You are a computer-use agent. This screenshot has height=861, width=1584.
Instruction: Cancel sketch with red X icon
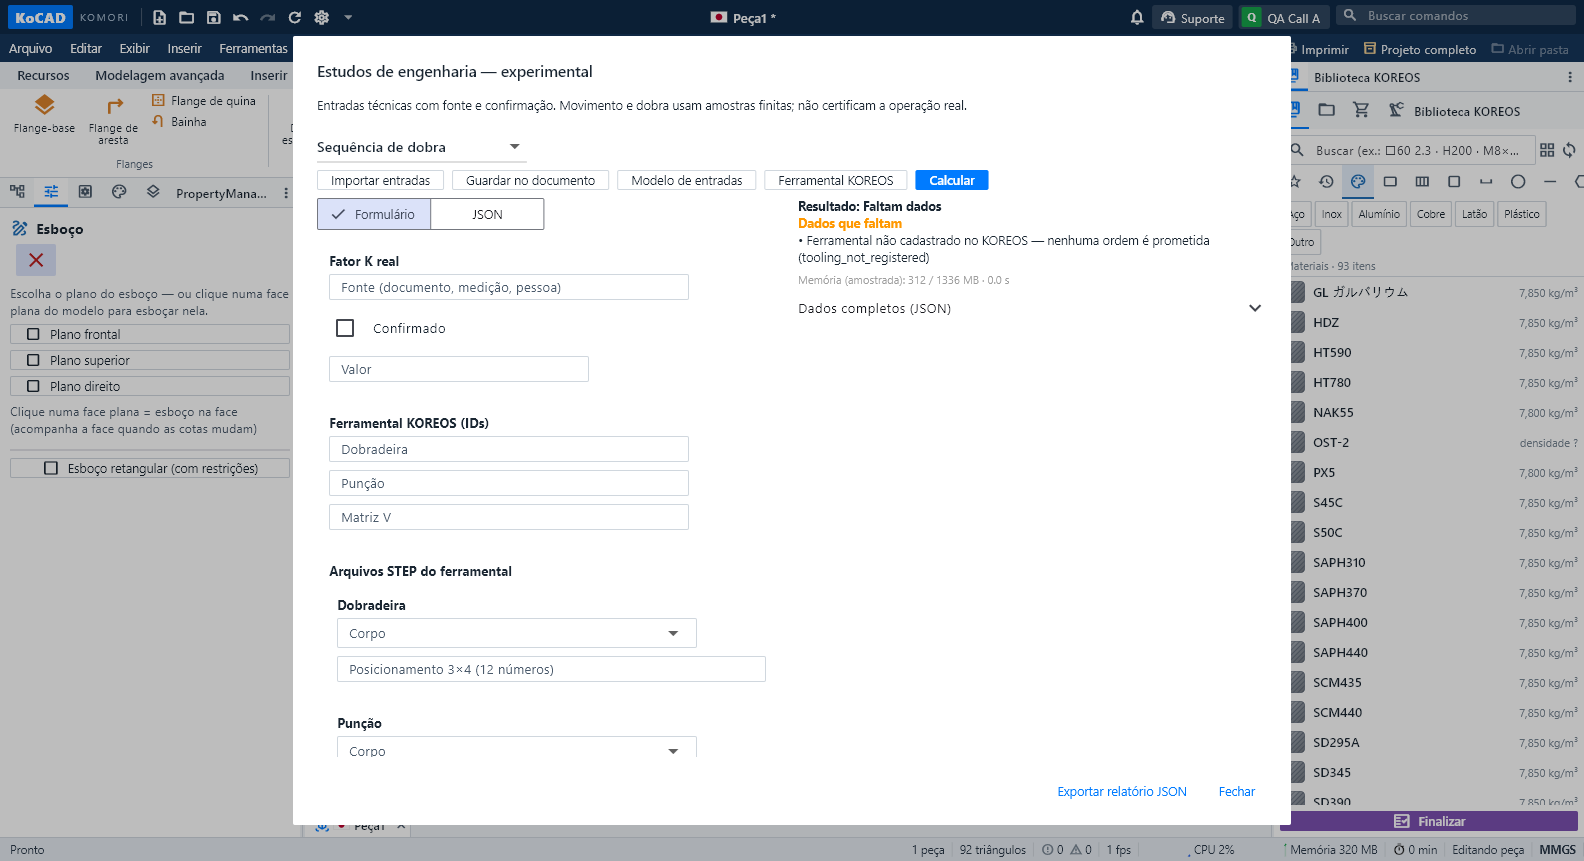[x=36, y=260]
